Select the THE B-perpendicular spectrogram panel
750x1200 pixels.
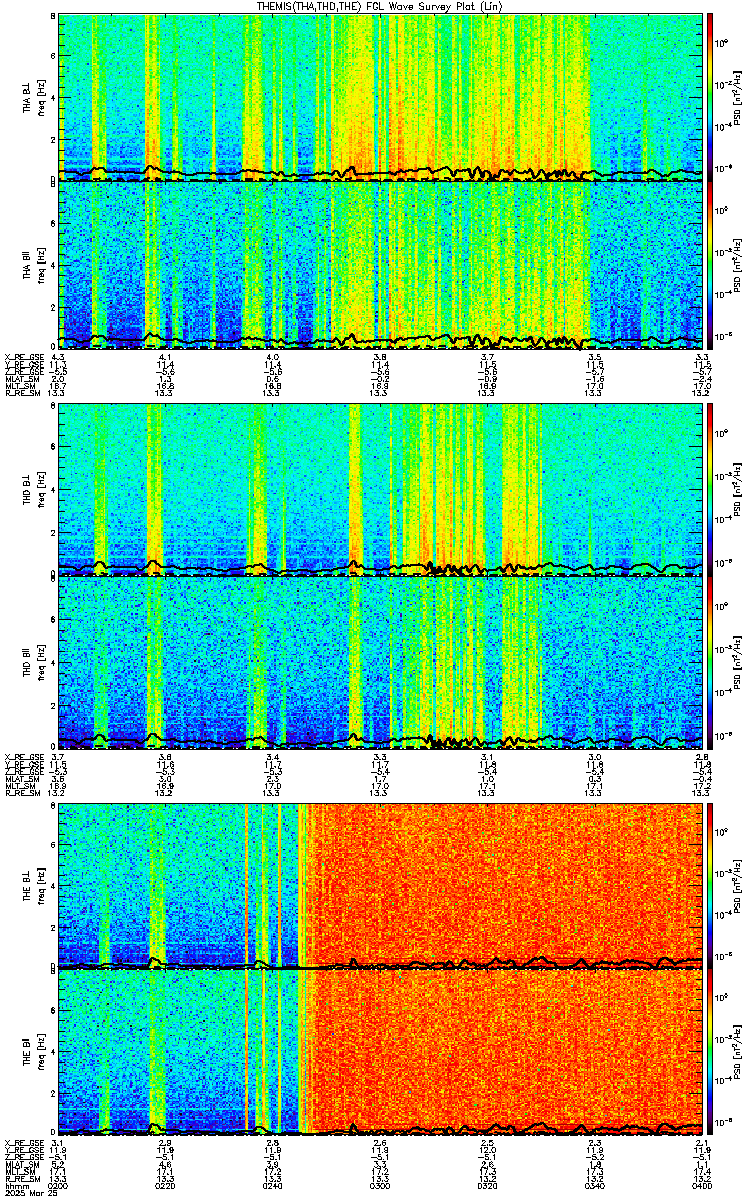381,885
